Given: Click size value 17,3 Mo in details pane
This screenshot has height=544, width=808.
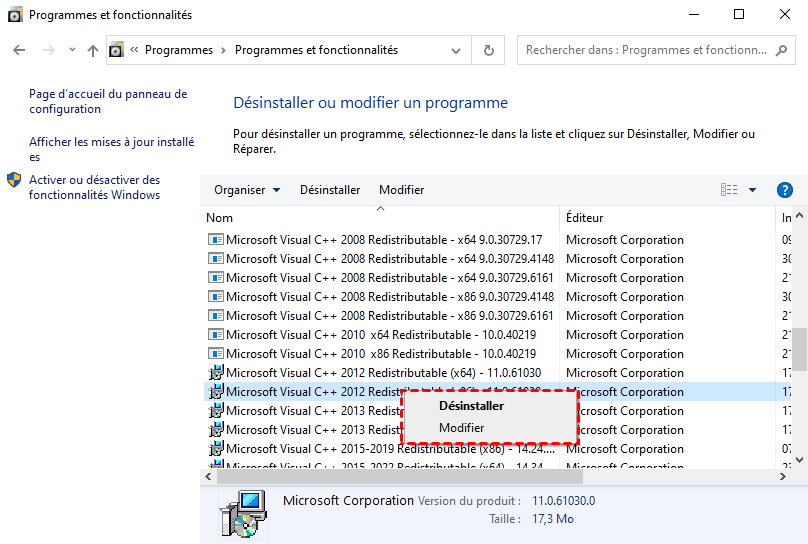Looking at the screenshot, I should pos(553,519).
